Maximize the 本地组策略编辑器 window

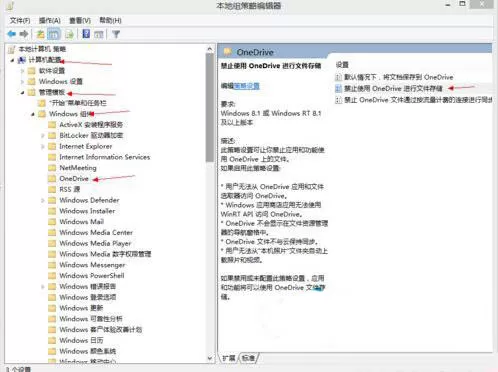(462, 4)
